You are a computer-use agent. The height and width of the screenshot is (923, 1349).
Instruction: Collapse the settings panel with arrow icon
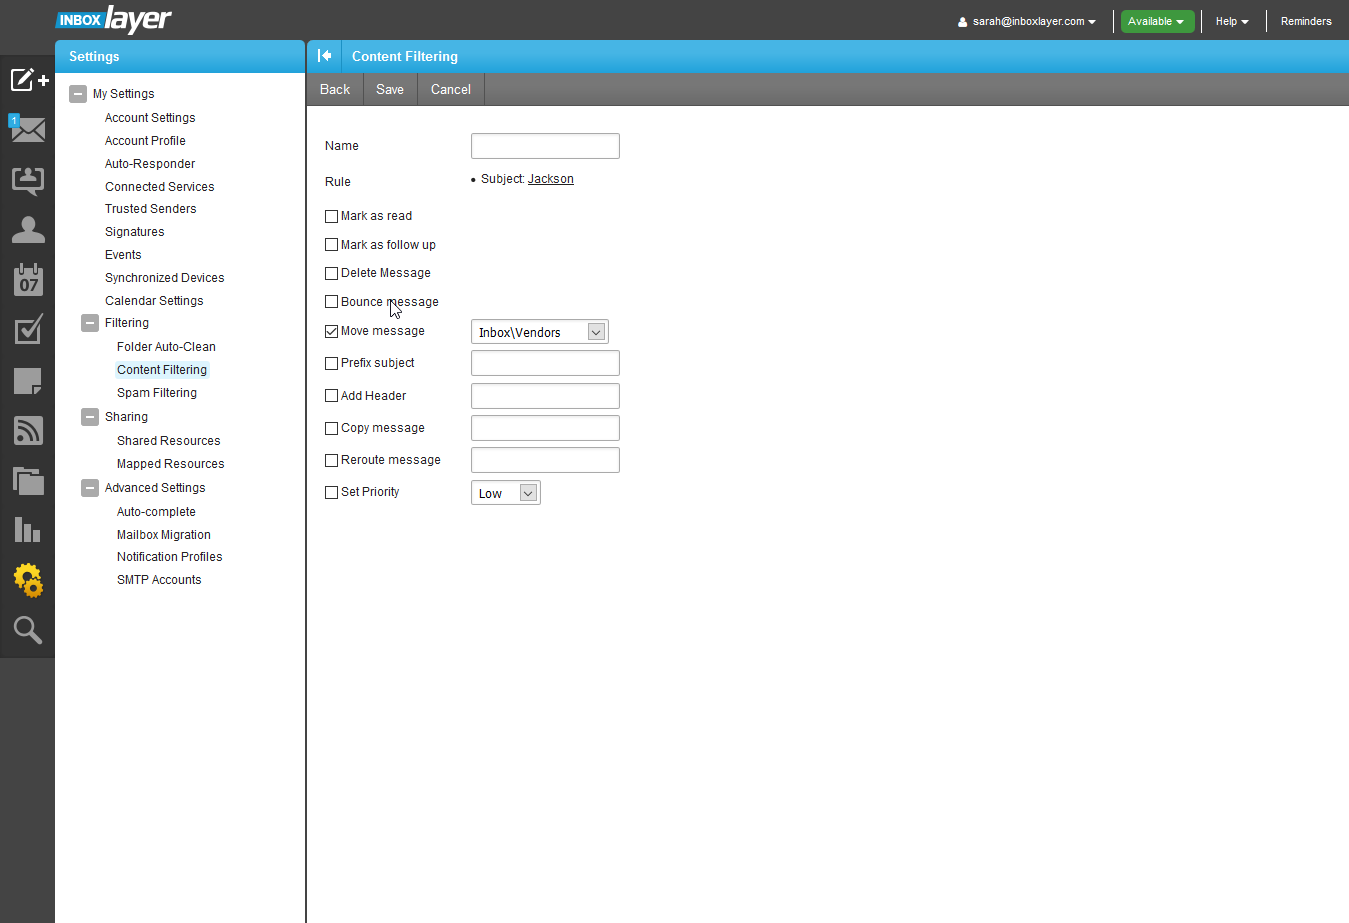pyautogui.click(x=324, y=56)
